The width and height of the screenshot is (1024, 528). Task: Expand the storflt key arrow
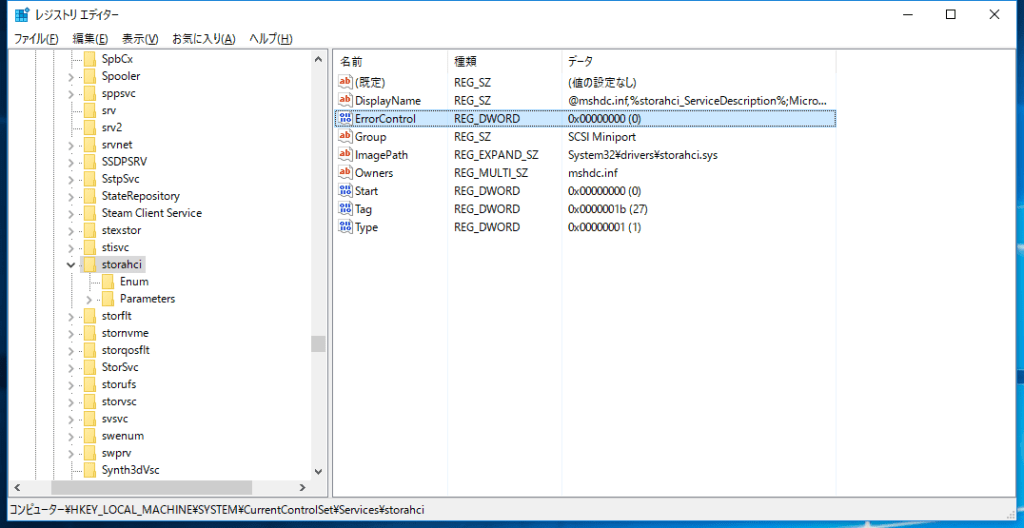tap(71, 316)
